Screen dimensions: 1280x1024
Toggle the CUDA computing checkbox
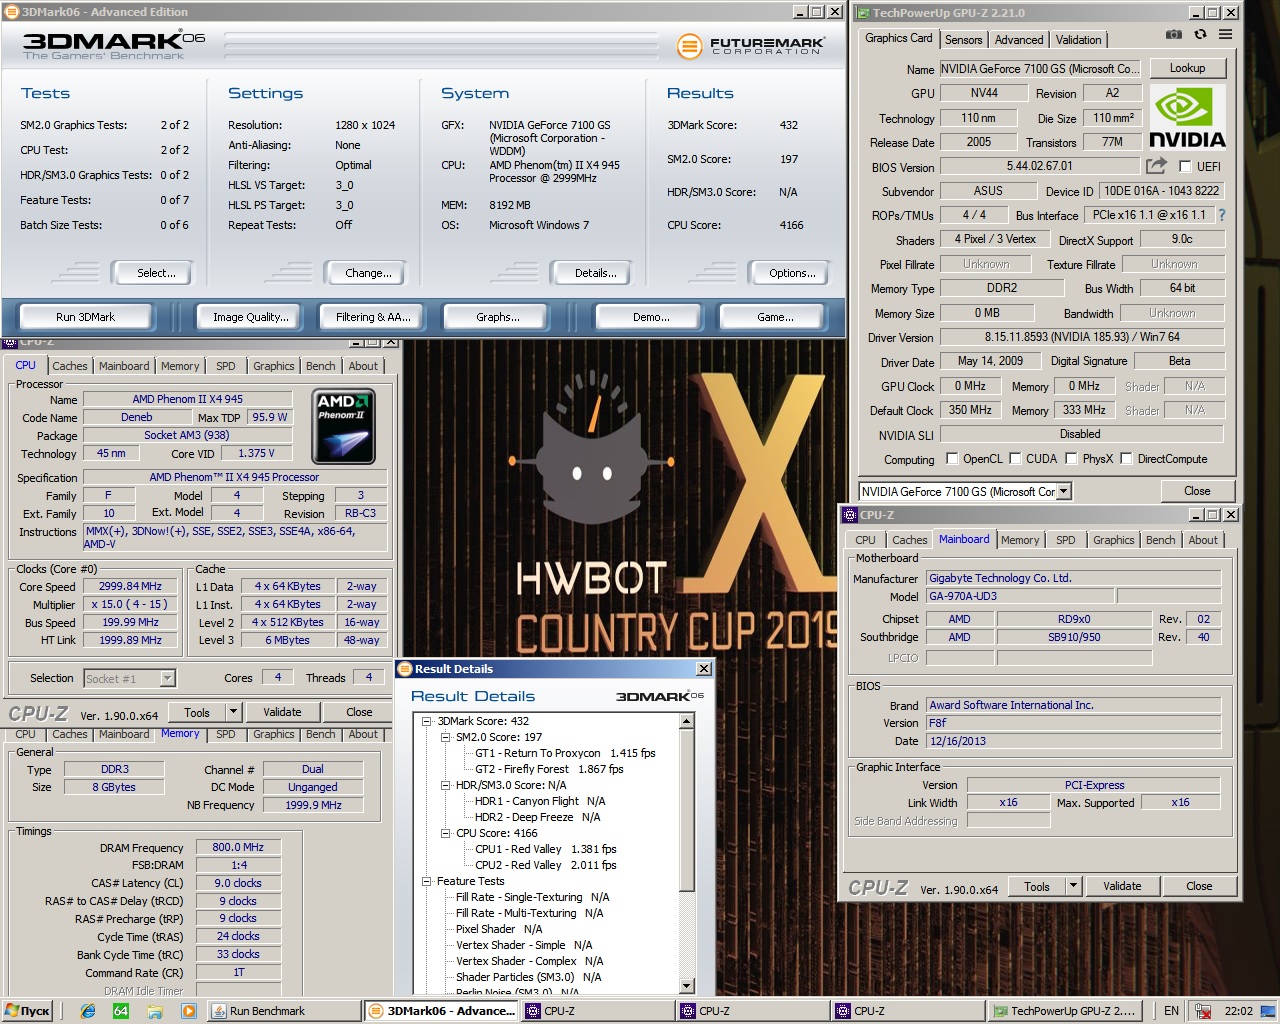pos(1015,459)
